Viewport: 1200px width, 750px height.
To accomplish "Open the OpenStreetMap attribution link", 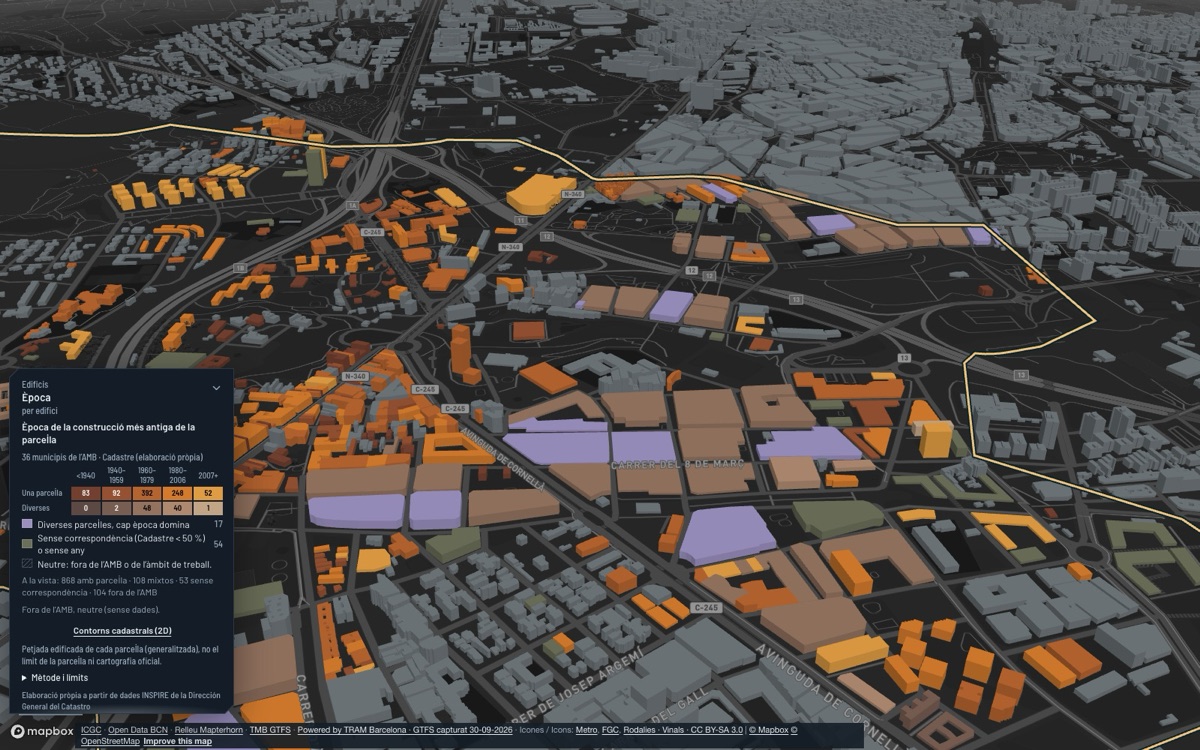I will click(x=110, y=741).
